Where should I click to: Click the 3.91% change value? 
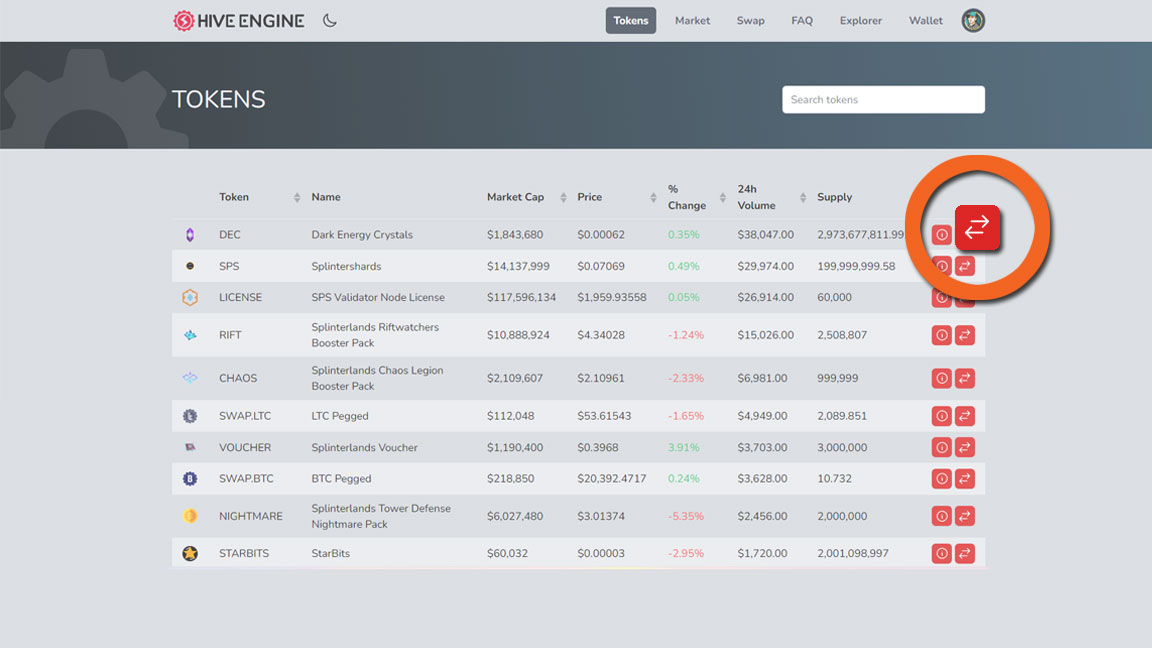coord(683,447)
